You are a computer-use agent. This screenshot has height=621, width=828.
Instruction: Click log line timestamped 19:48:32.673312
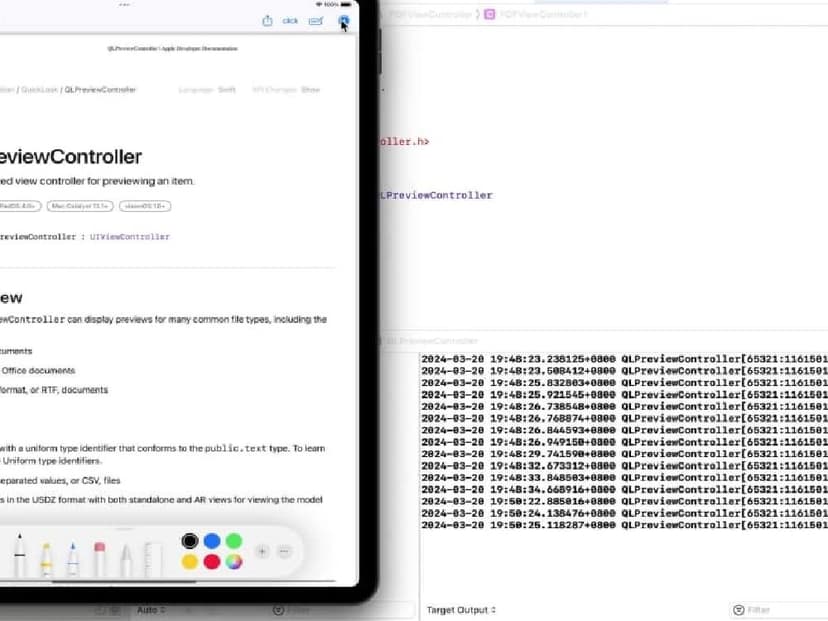[624, 466]
